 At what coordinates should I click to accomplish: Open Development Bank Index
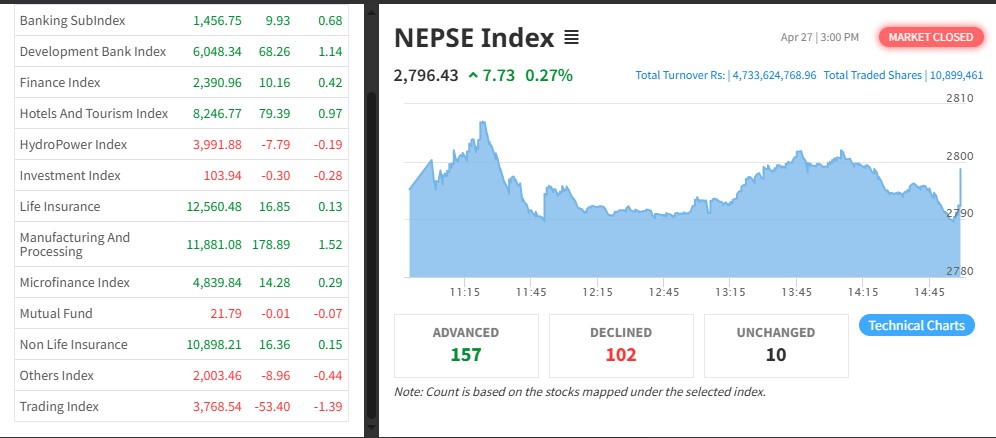93,51
